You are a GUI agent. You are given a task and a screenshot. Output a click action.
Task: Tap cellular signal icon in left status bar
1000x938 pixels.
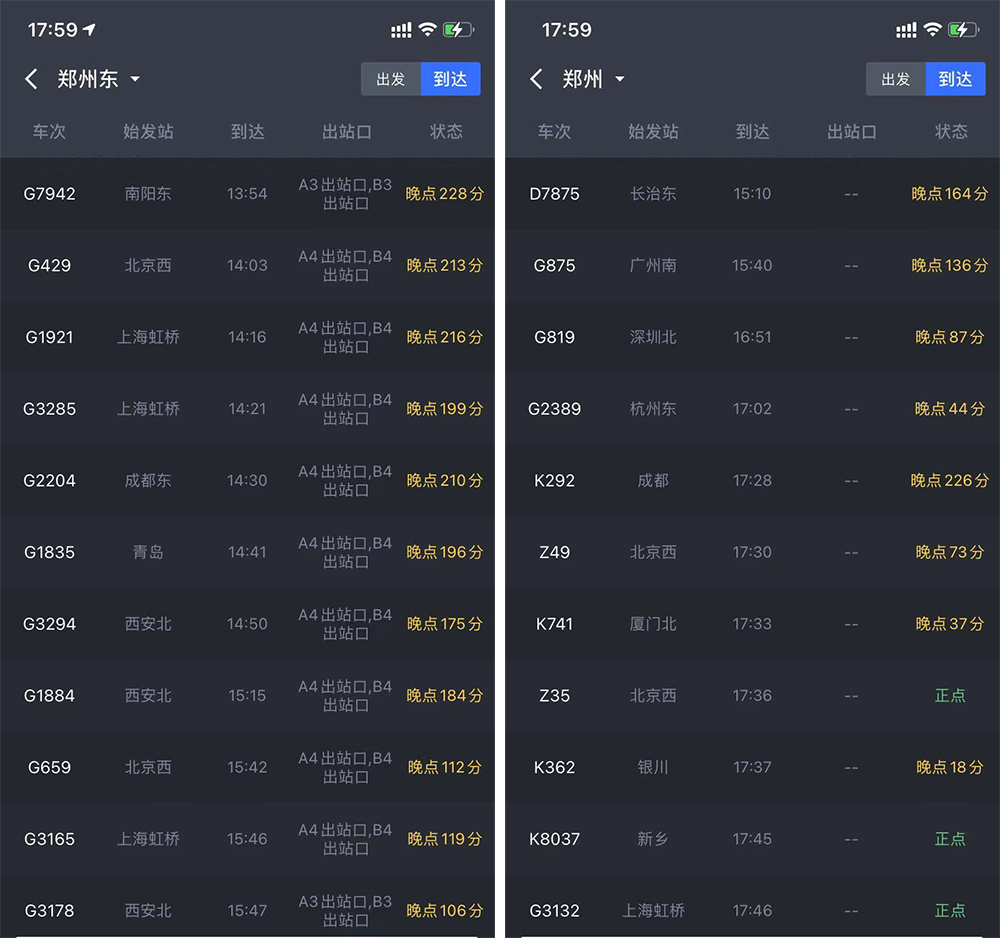401,31
